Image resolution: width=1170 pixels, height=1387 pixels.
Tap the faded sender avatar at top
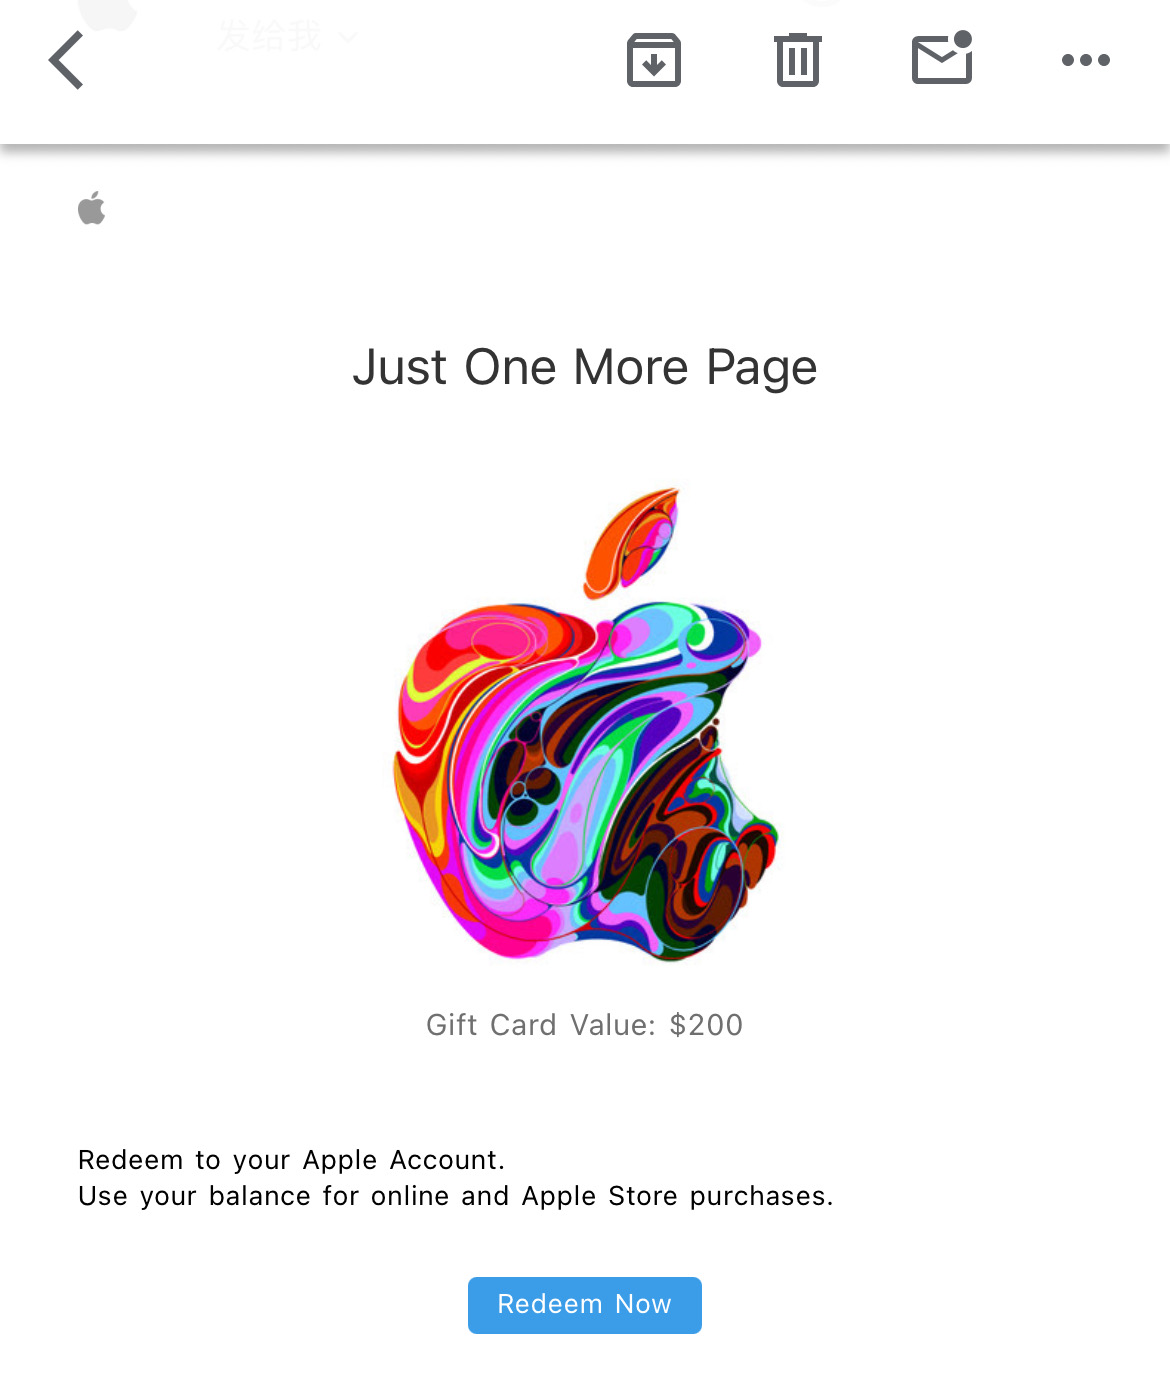(x=108, y=14)
